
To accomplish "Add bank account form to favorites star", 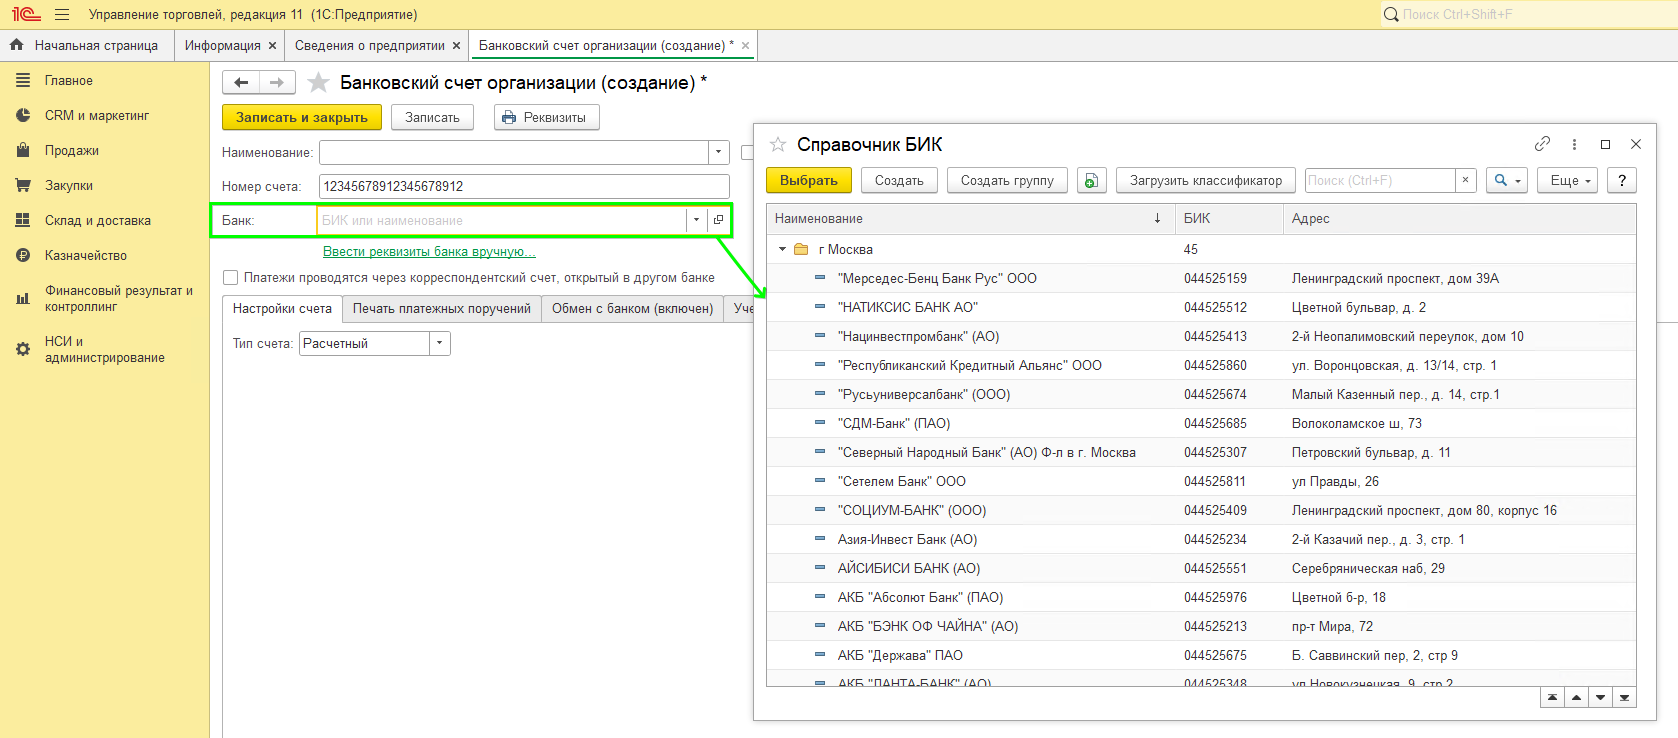I will [x=318, y=83].
